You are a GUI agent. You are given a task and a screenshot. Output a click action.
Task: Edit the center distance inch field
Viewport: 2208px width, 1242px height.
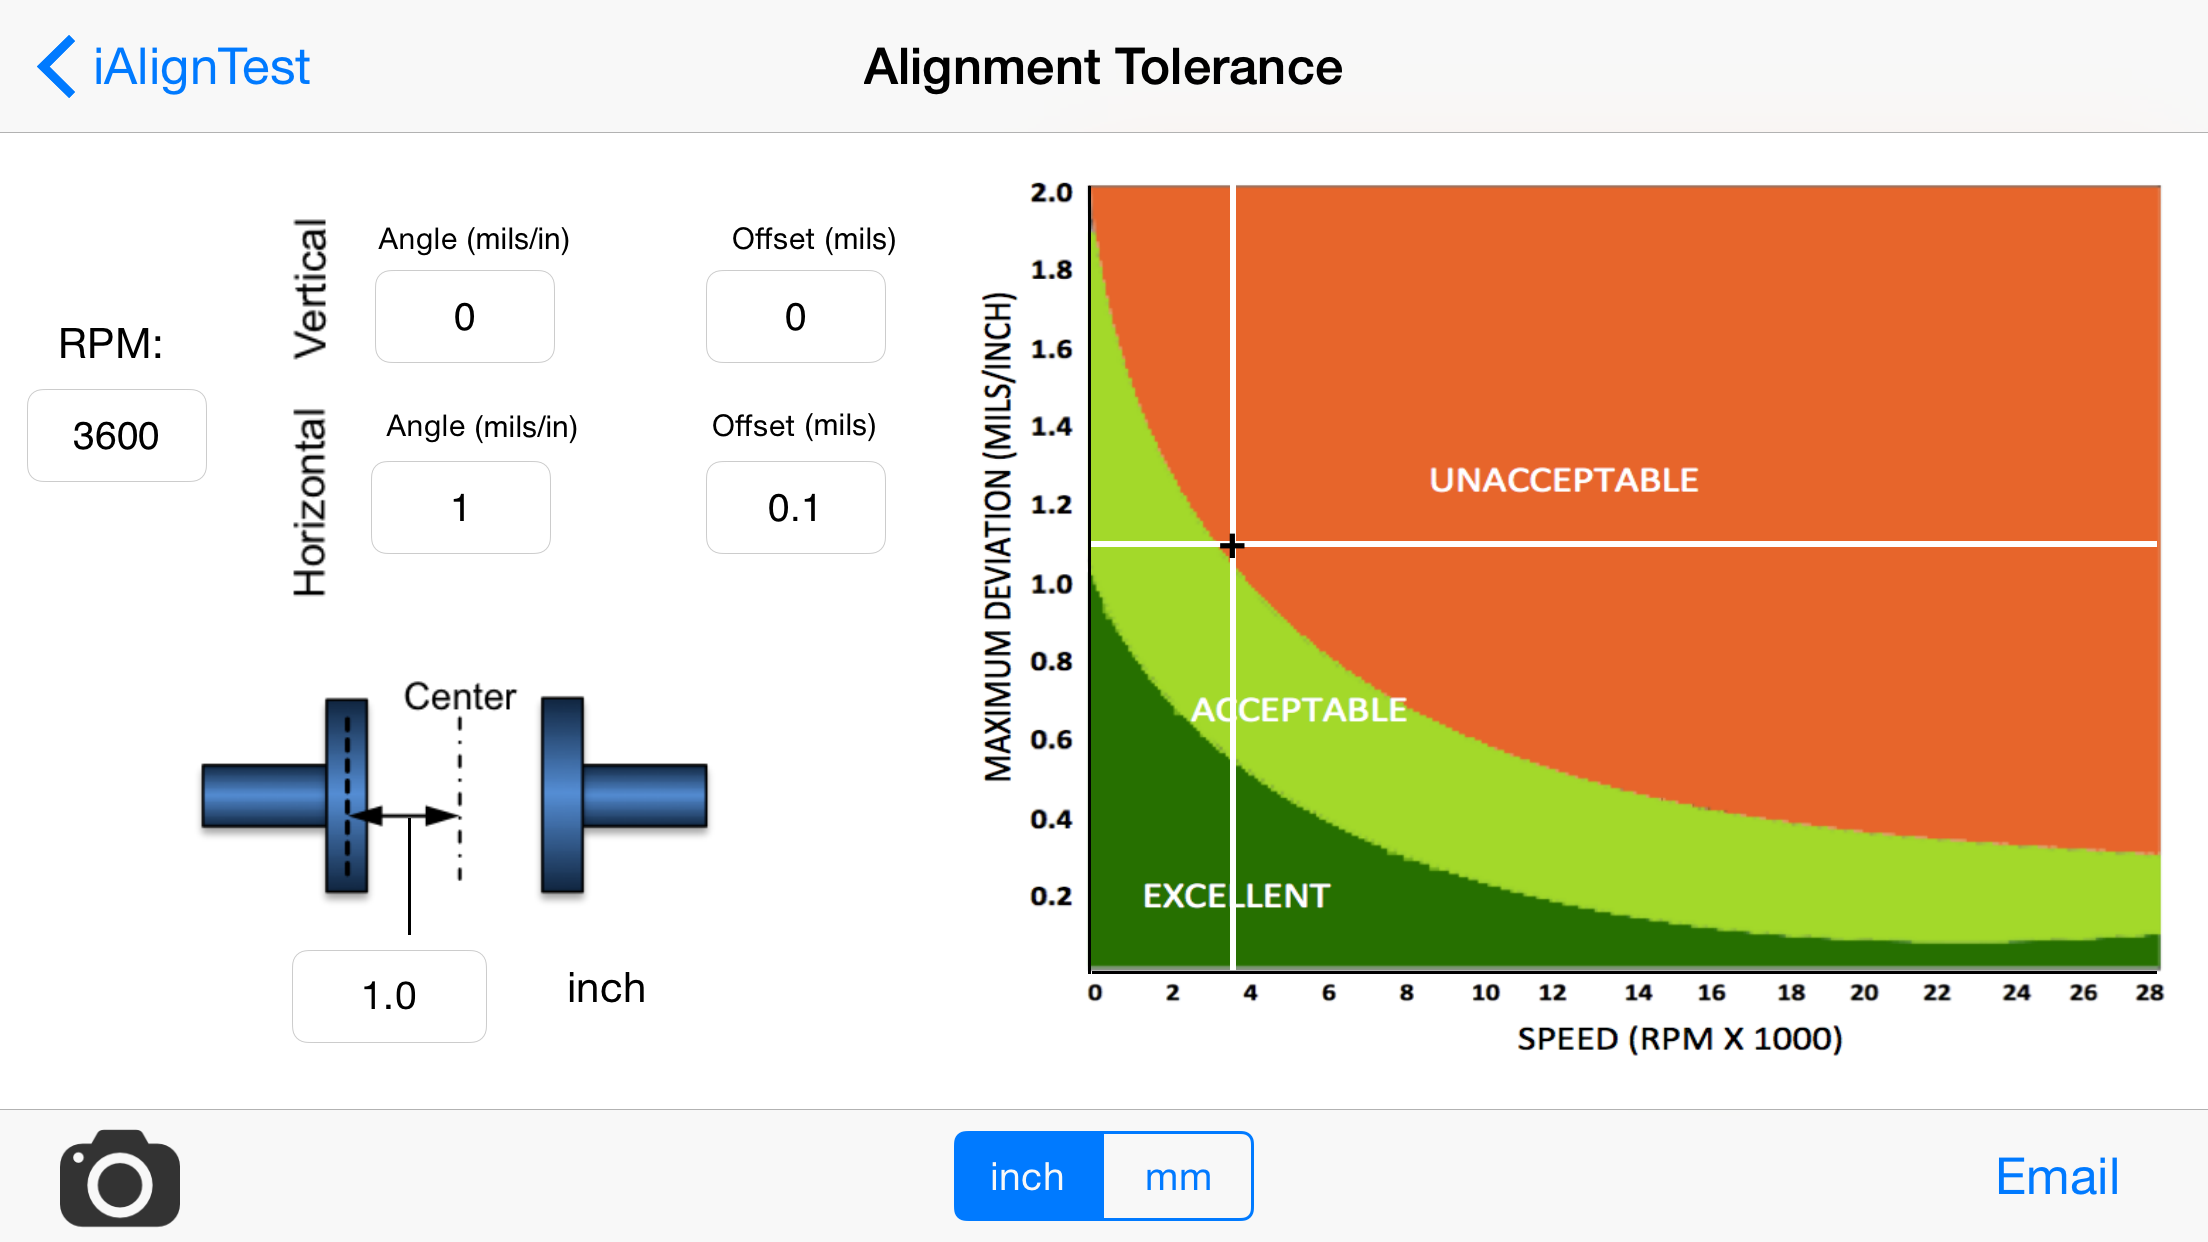[x=389, y=996]
